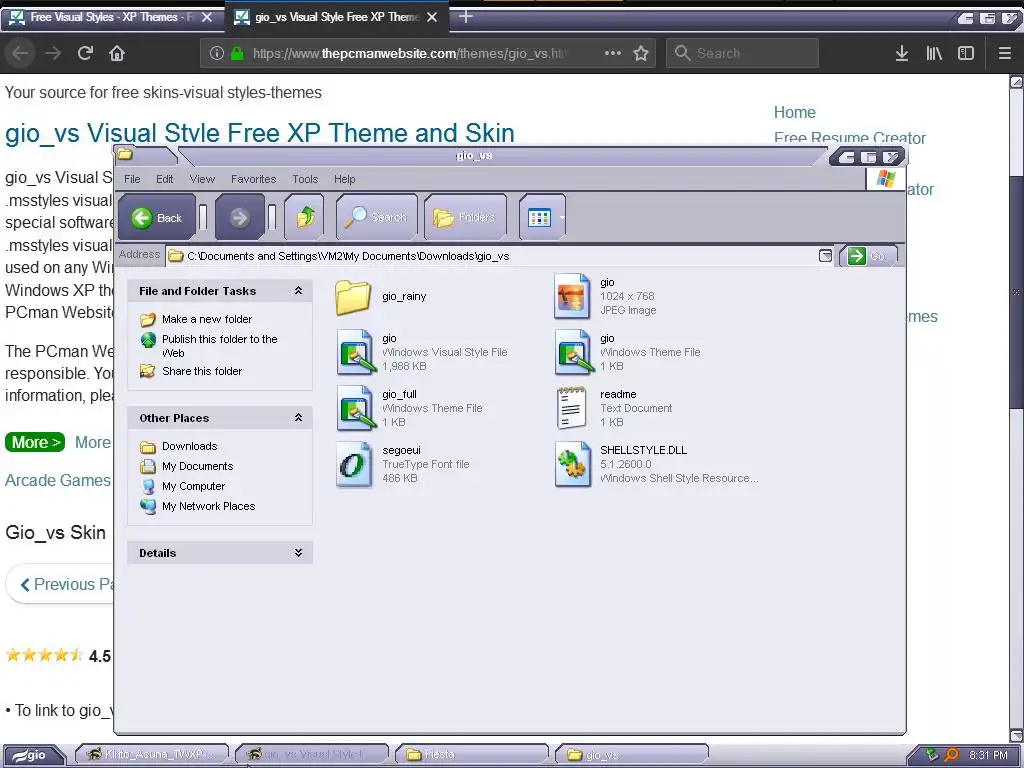Close the gio_vs Visual Style browser tab
The width and height of the screenshot is (1024, 768).
(x=432, y=17)
